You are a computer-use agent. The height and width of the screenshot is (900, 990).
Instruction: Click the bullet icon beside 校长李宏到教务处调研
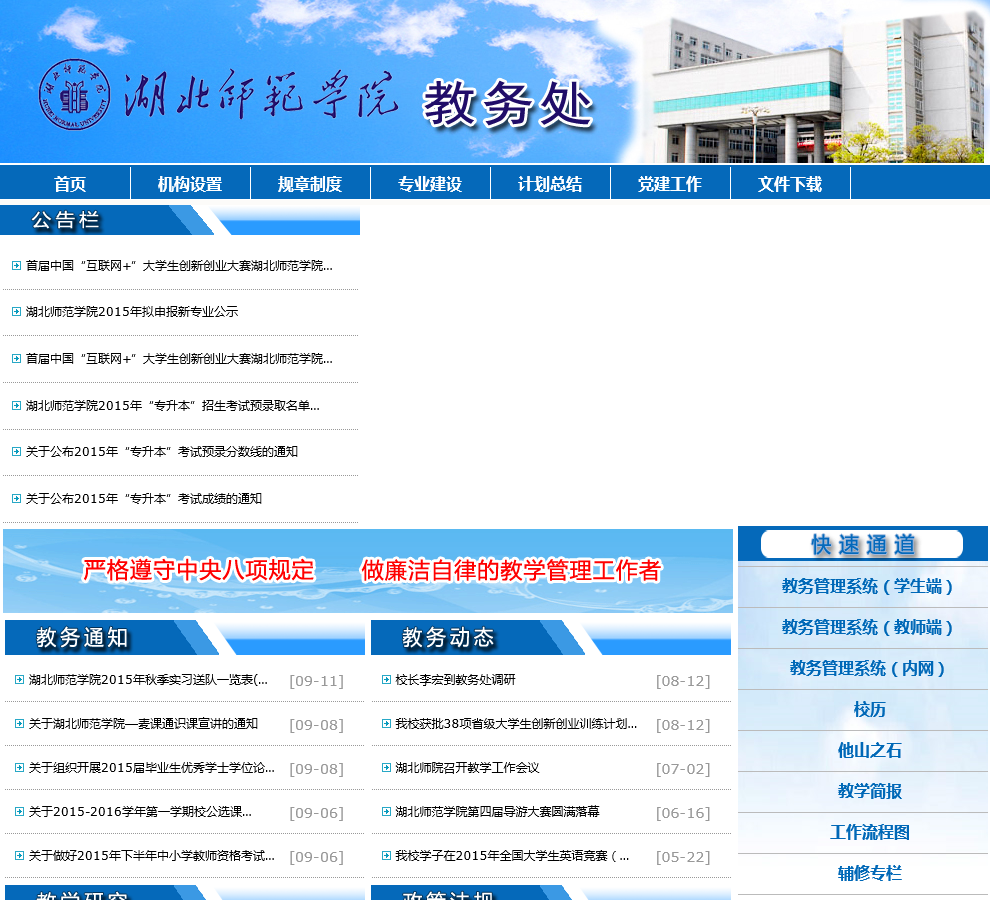(386, 680)
